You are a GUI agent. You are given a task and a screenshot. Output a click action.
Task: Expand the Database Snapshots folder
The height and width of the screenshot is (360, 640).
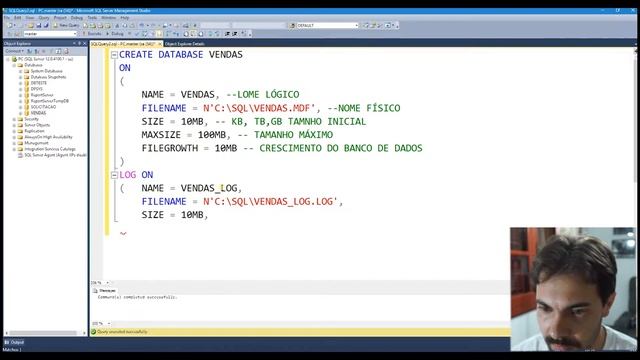[20, 77]
